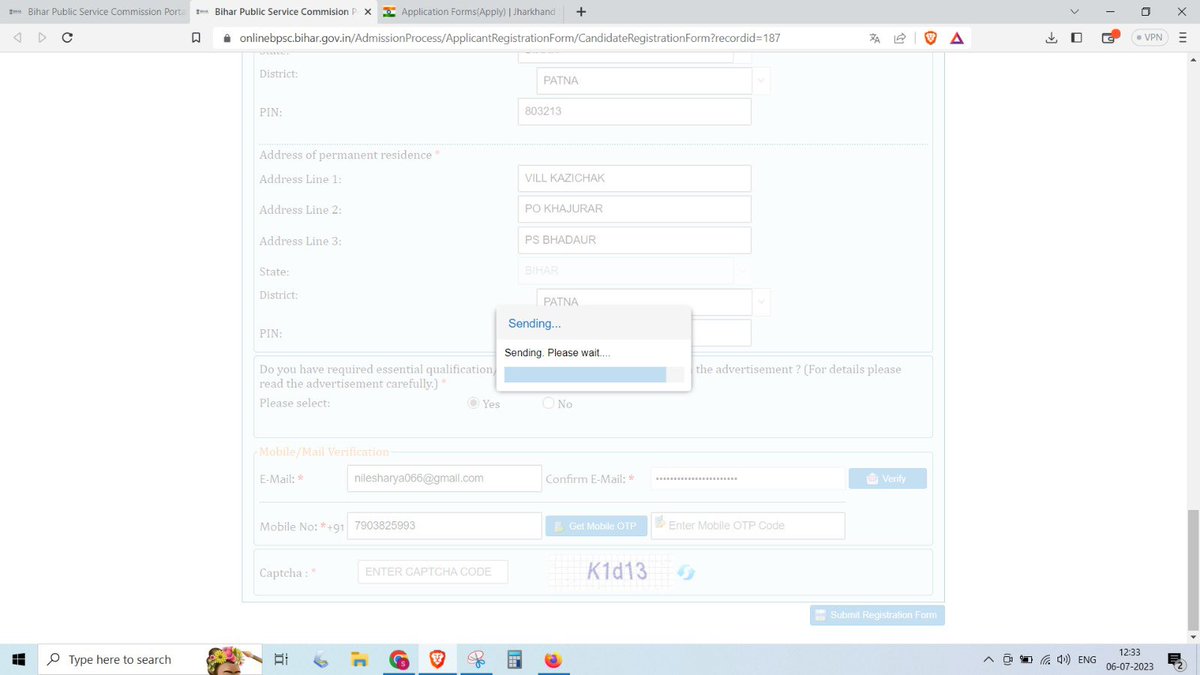
Task: Open File Explorer from the taskbar
Action: [x=359, y=659]
